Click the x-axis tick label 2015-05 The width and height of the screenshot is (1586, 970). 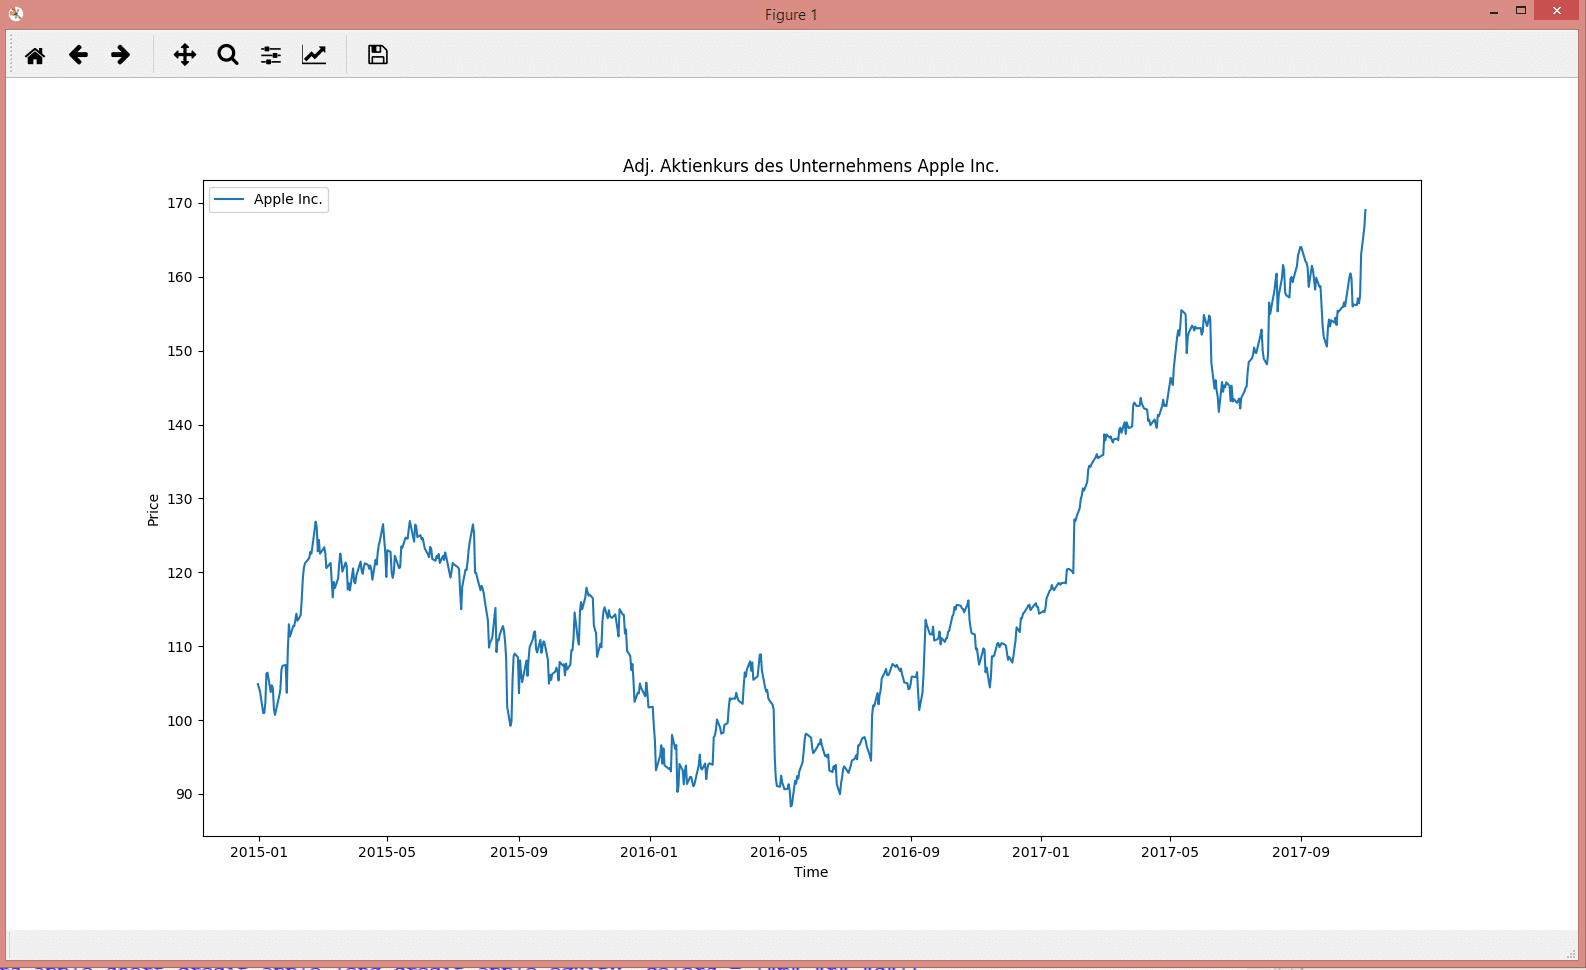(387, 852)
